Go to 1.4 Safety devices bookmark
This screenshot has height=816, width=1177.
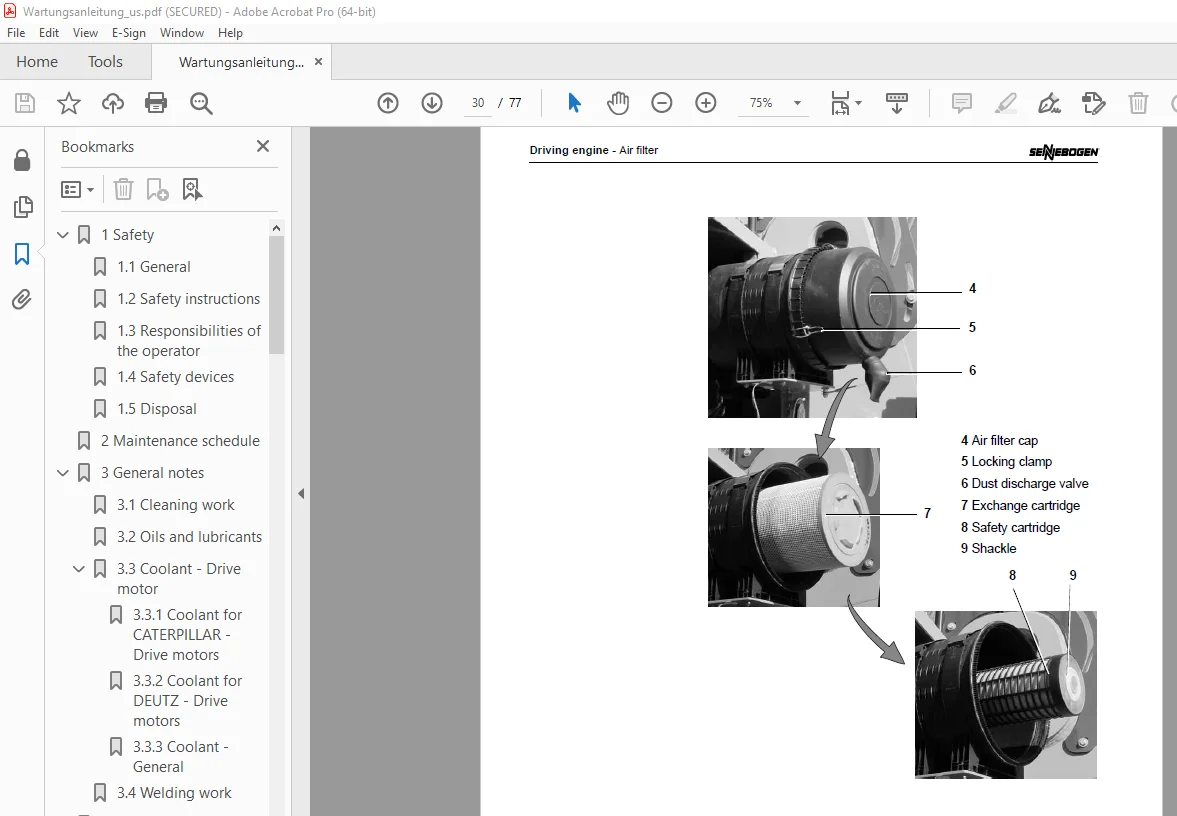(x=175, y=377)
